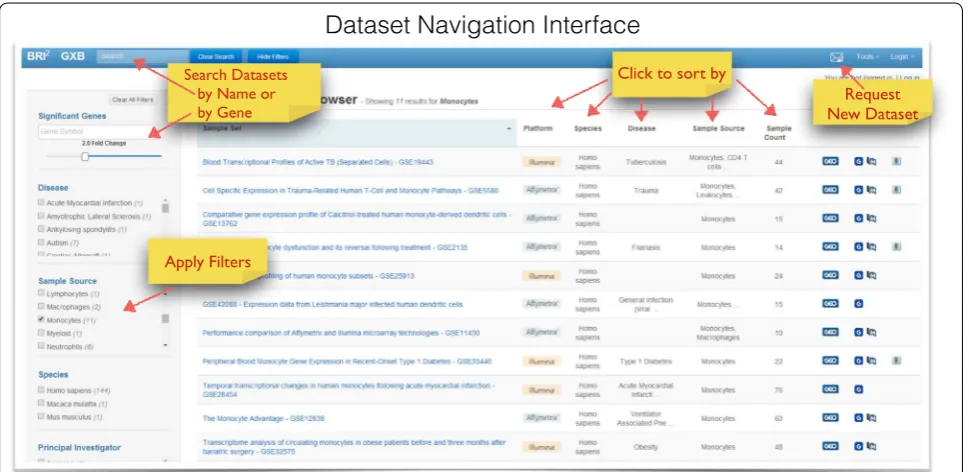Check Neutrophils sample source

(41, 347)
